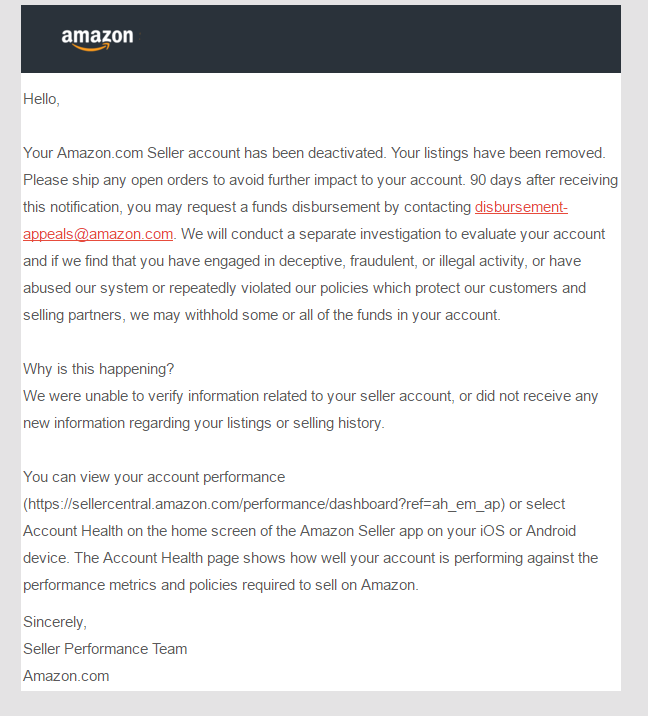Click the "Seller Performance Team" signature
This screenshot has height=716, width=648.
click(x=105, y=649)
